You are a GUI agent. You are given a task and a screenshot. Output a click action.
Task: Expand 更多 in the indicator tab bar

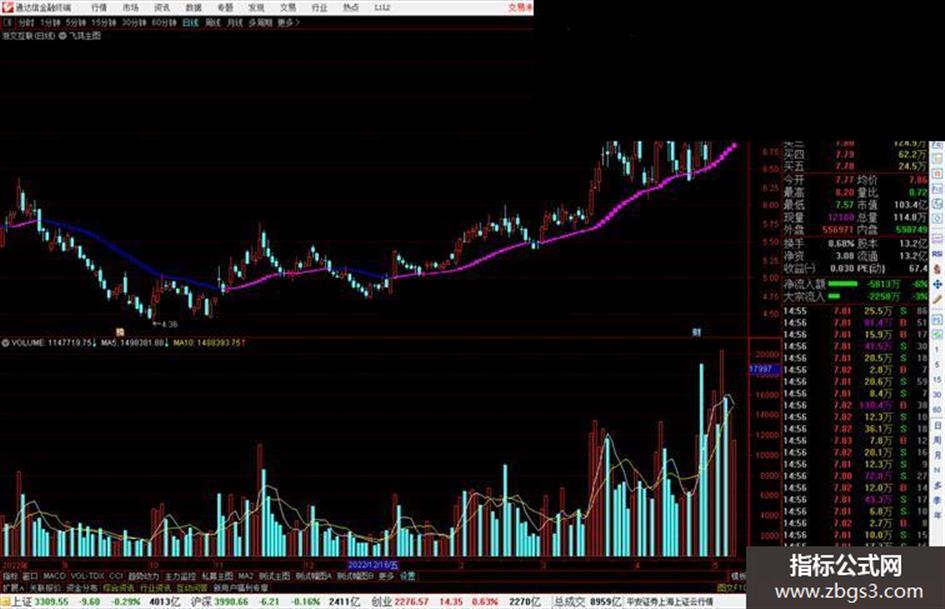coord(386,576)
